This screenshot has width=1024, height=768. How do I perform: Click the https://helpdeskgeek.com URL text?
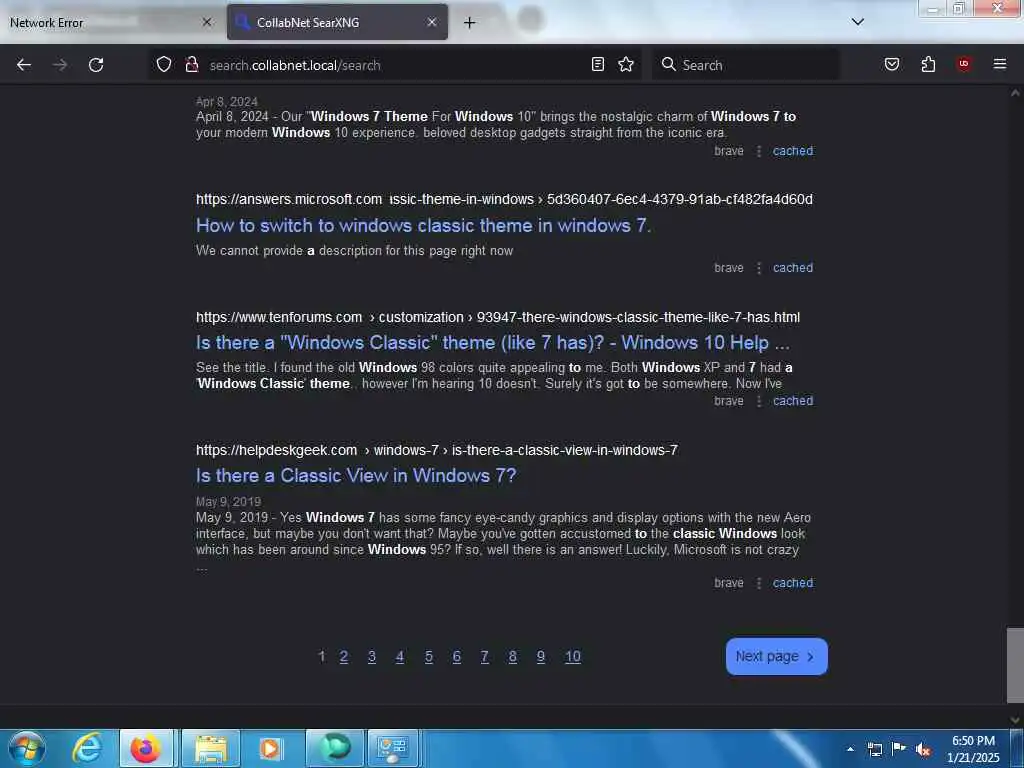[x=276, y=450]
